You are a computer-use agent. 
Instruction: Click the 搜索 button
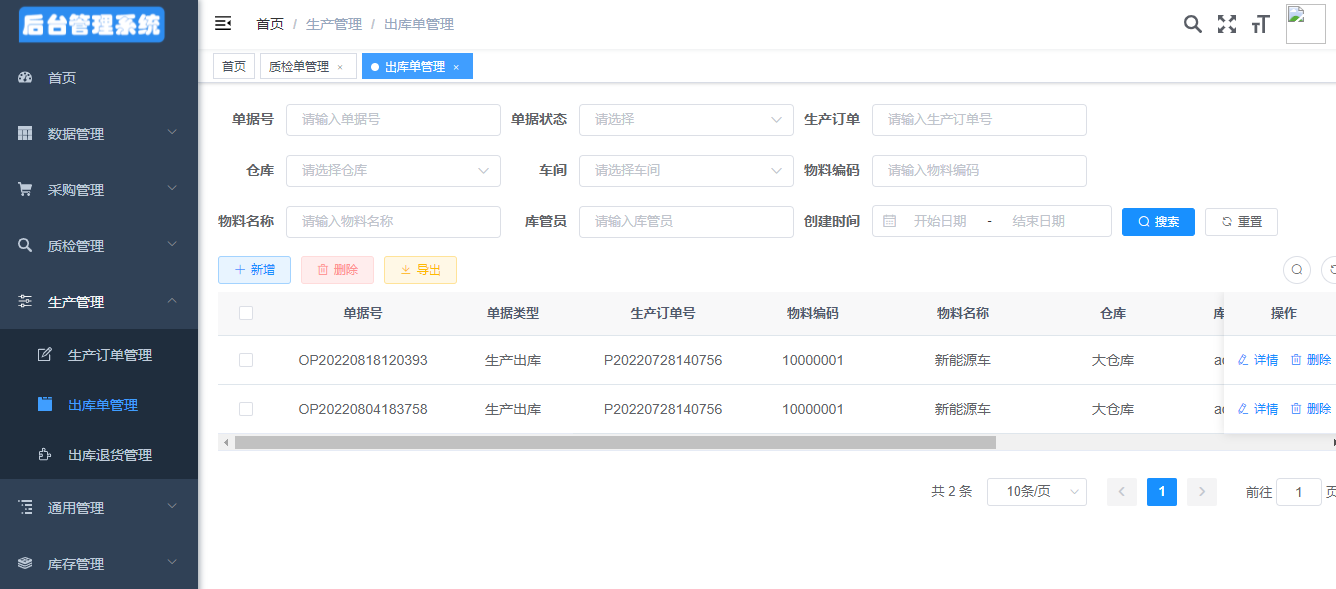click(x=1158, y=221)
